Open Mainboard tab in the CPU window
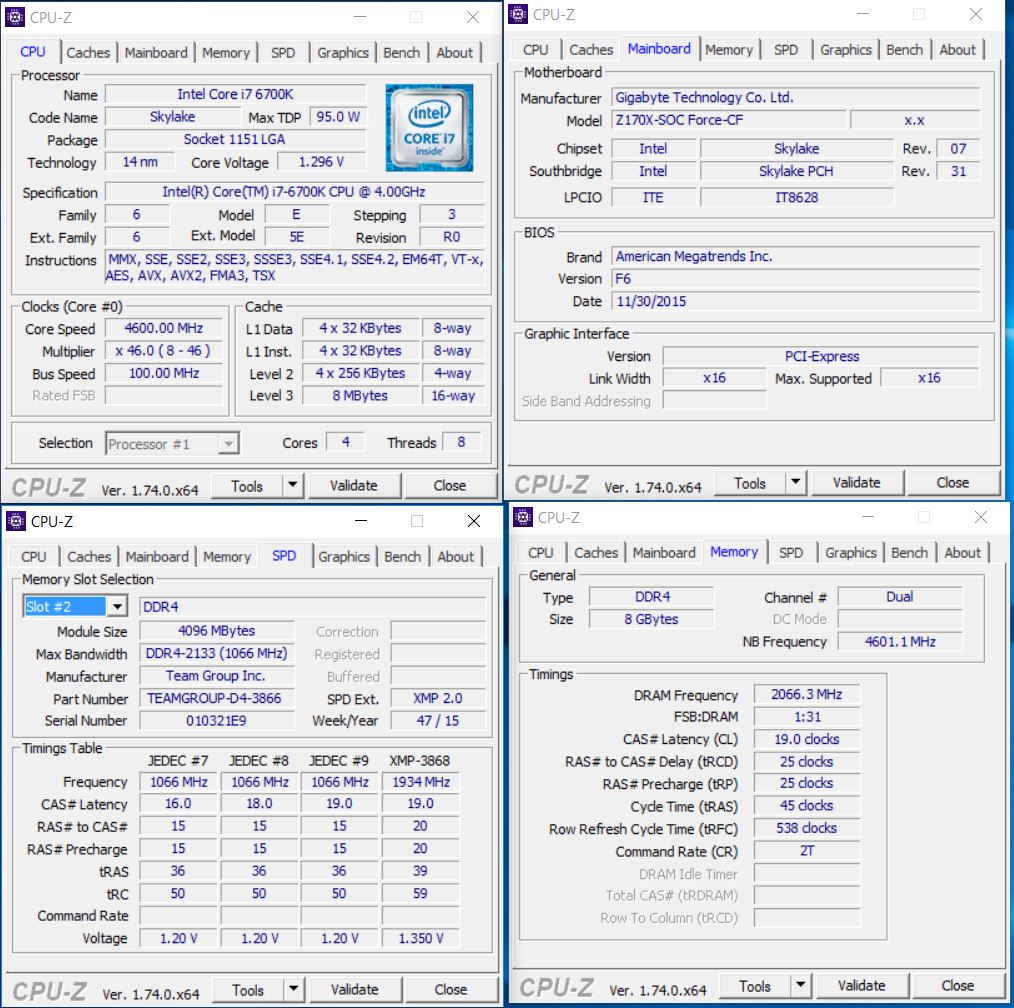The width and height of the screenshot is (1014, 1008). 156,53
